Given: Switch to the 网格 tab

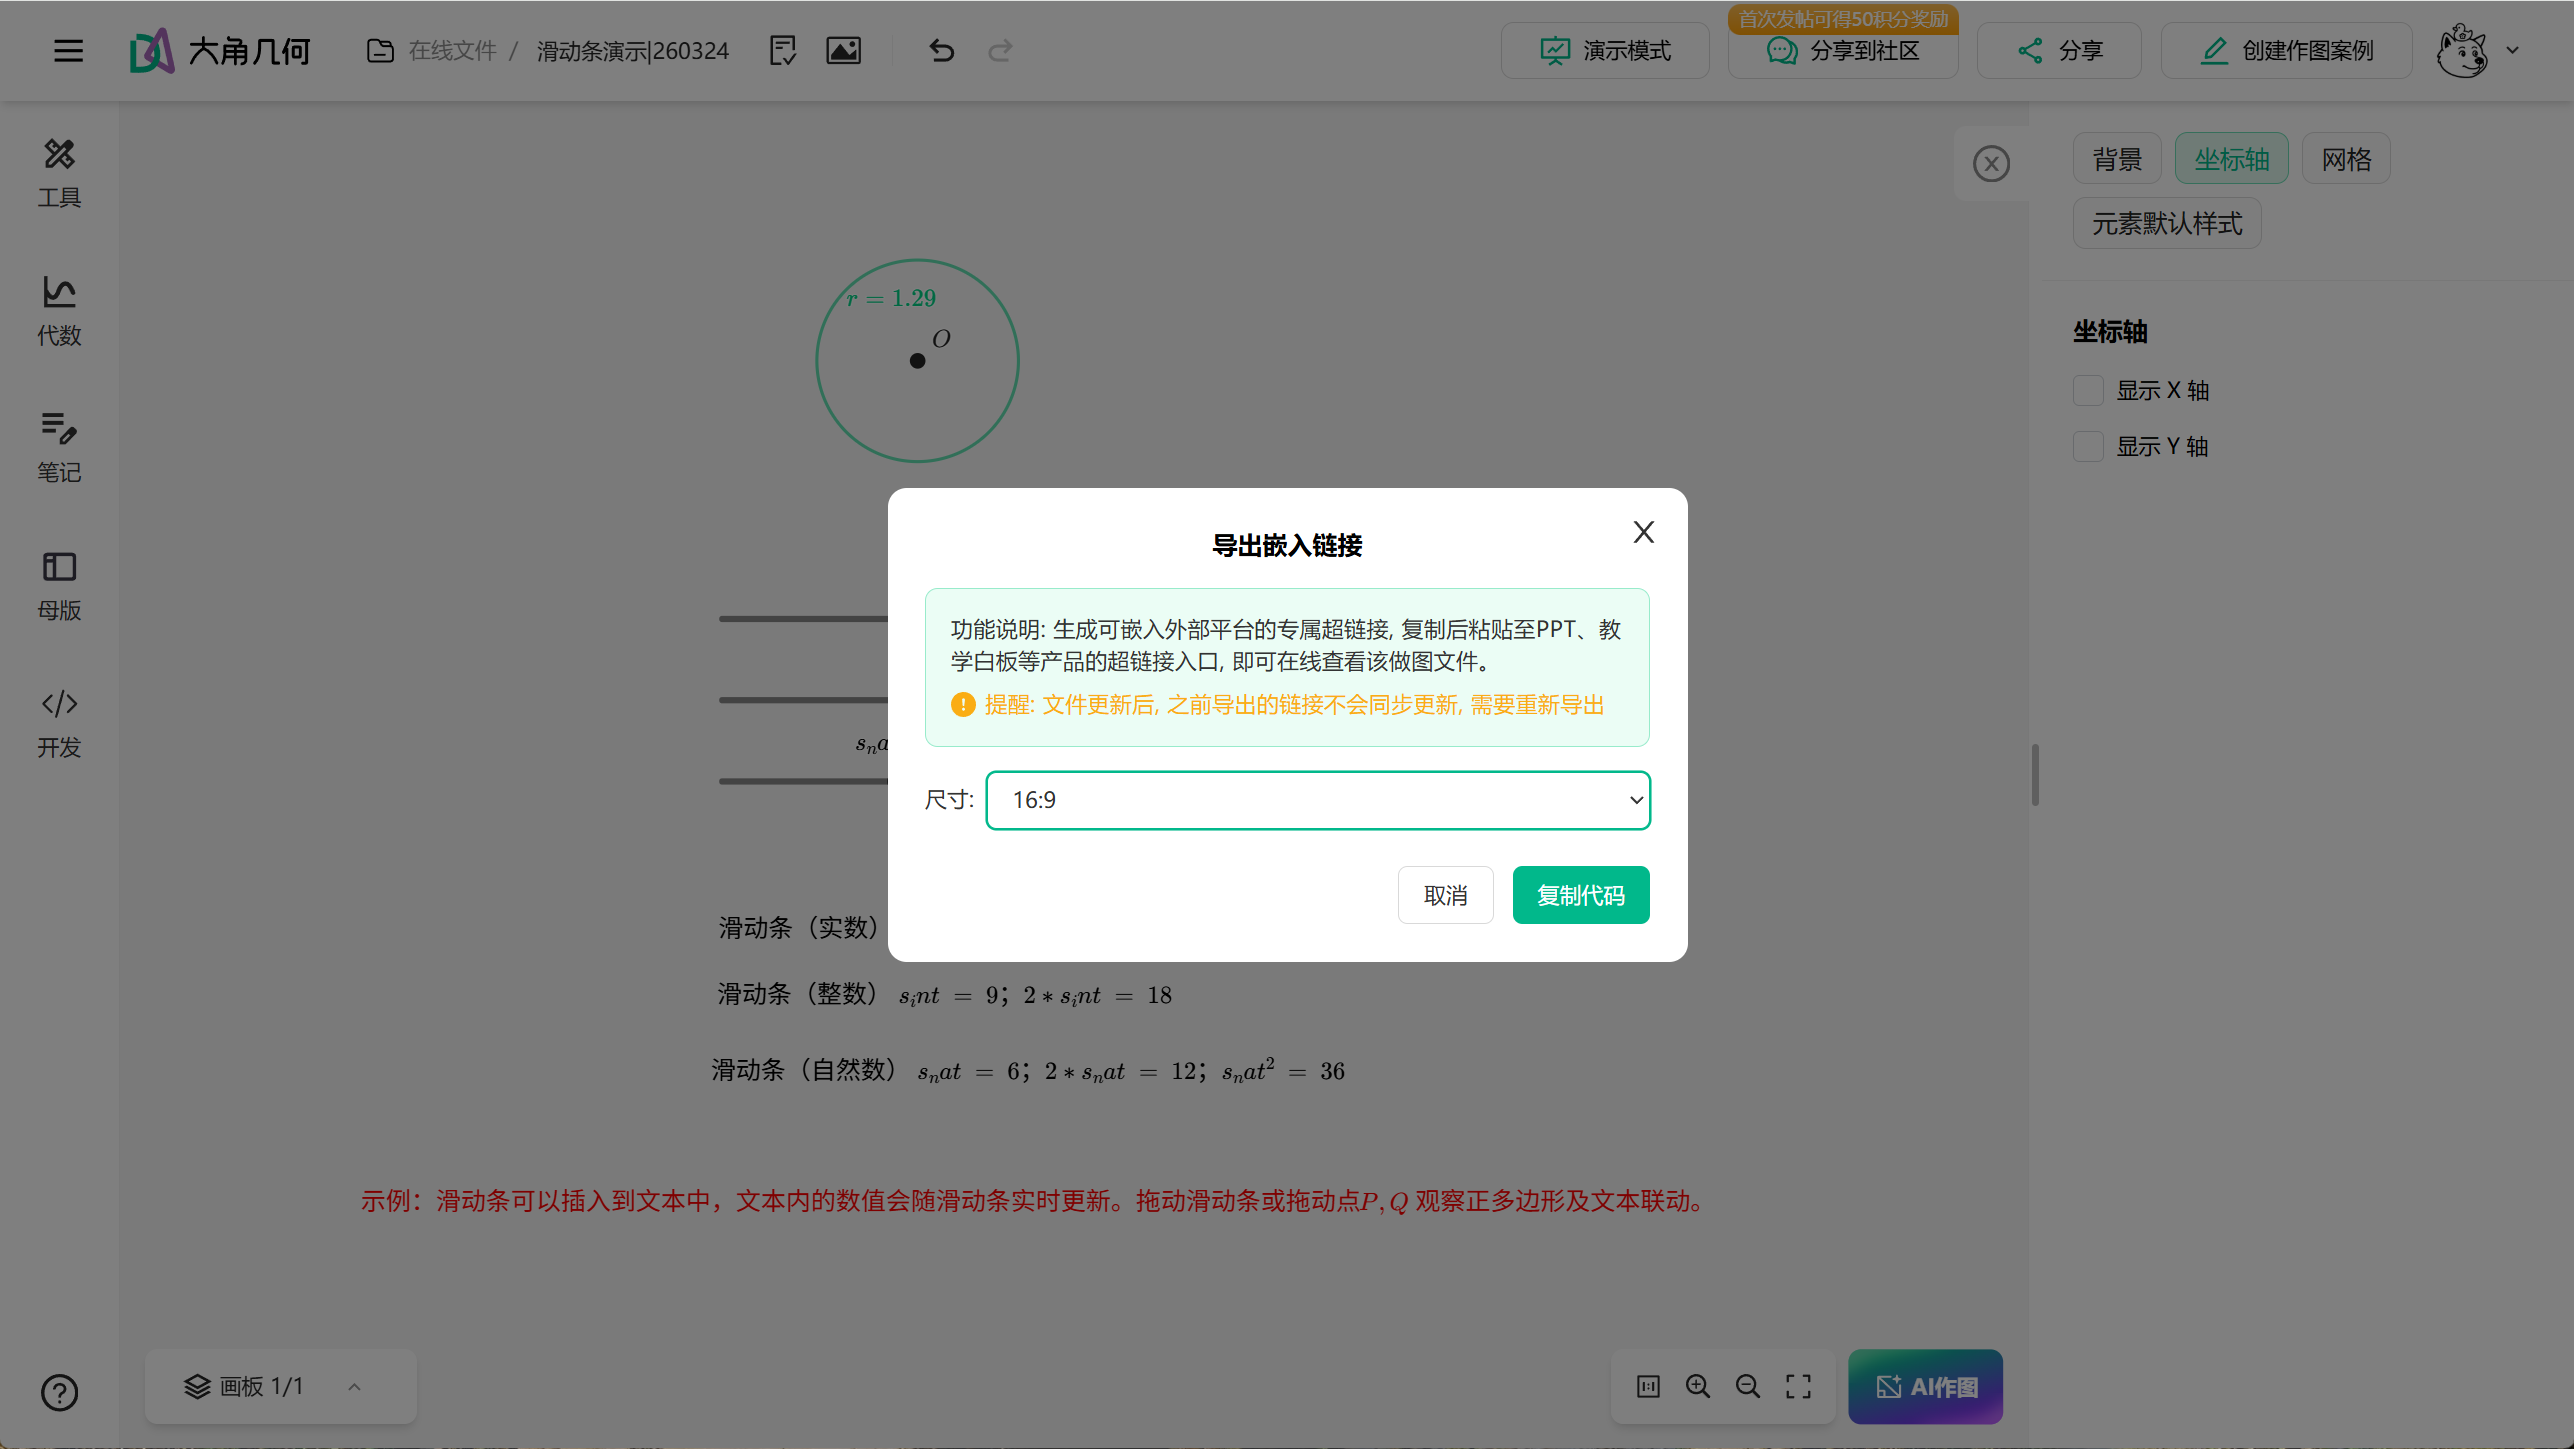Looking at the screenshot, I should tap(2345, 159).
